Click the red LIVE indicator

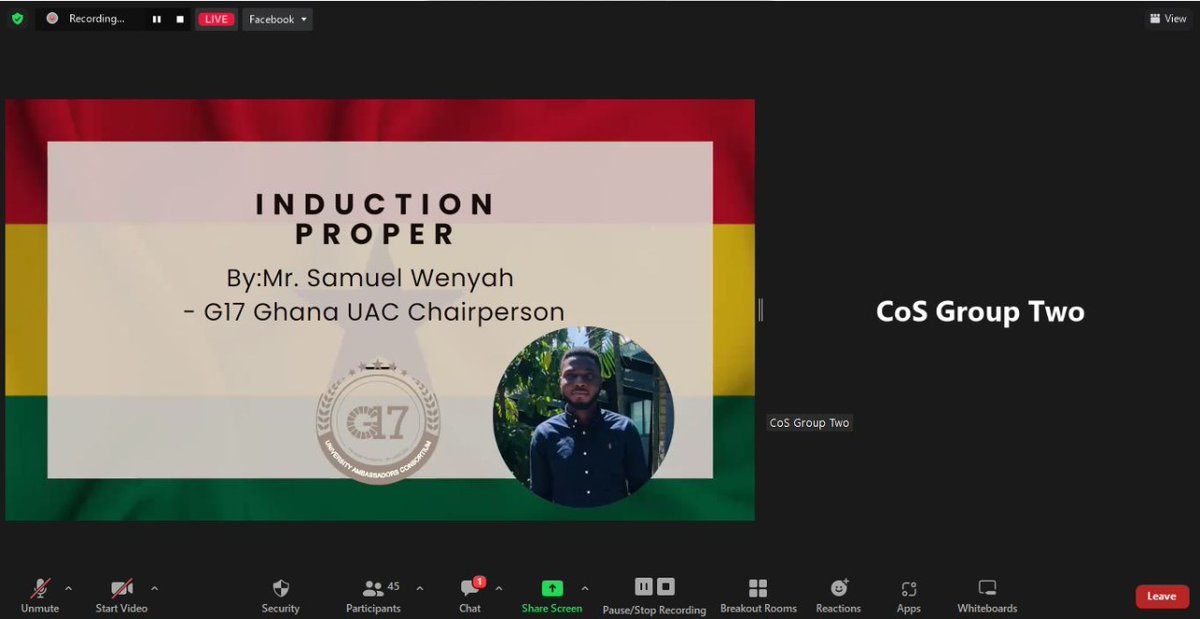(x=216, y=19)
